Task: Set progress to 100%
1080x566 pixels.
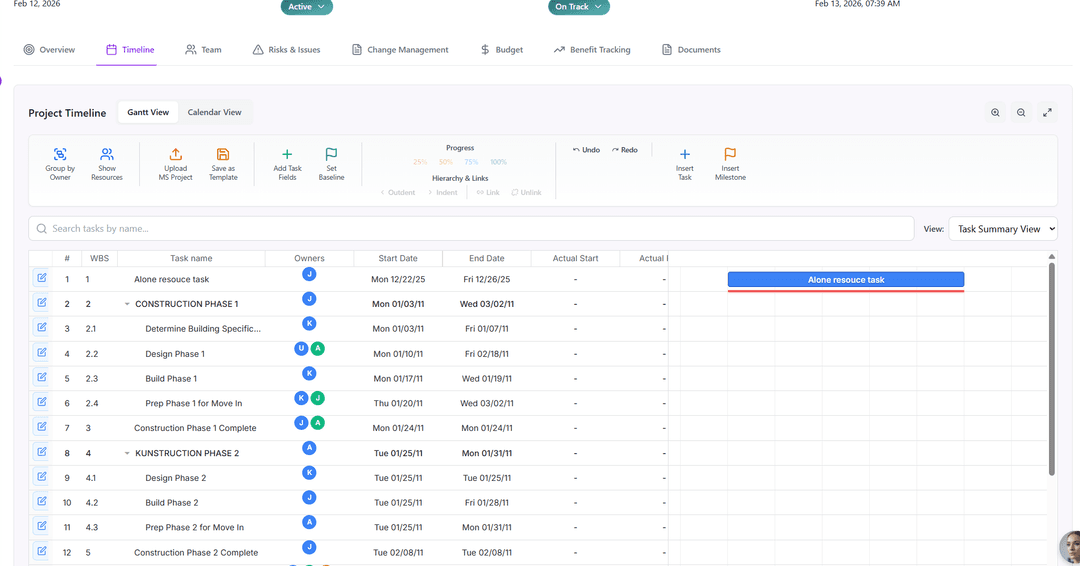Action: [x=498, y=162]
